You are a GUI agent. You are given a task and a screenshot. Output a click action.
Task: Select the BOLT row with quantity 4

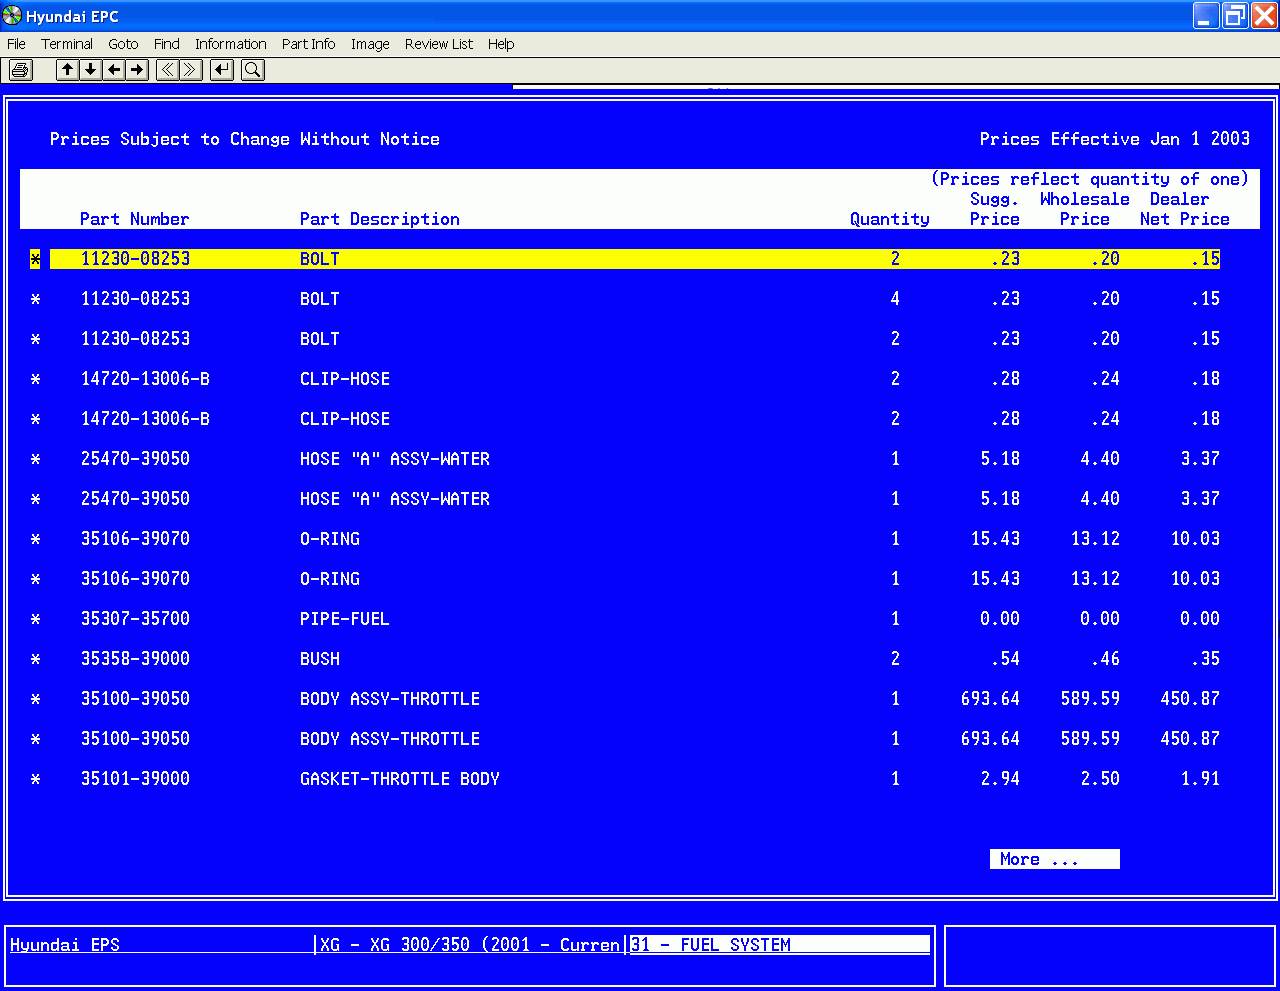pos(625,299)
